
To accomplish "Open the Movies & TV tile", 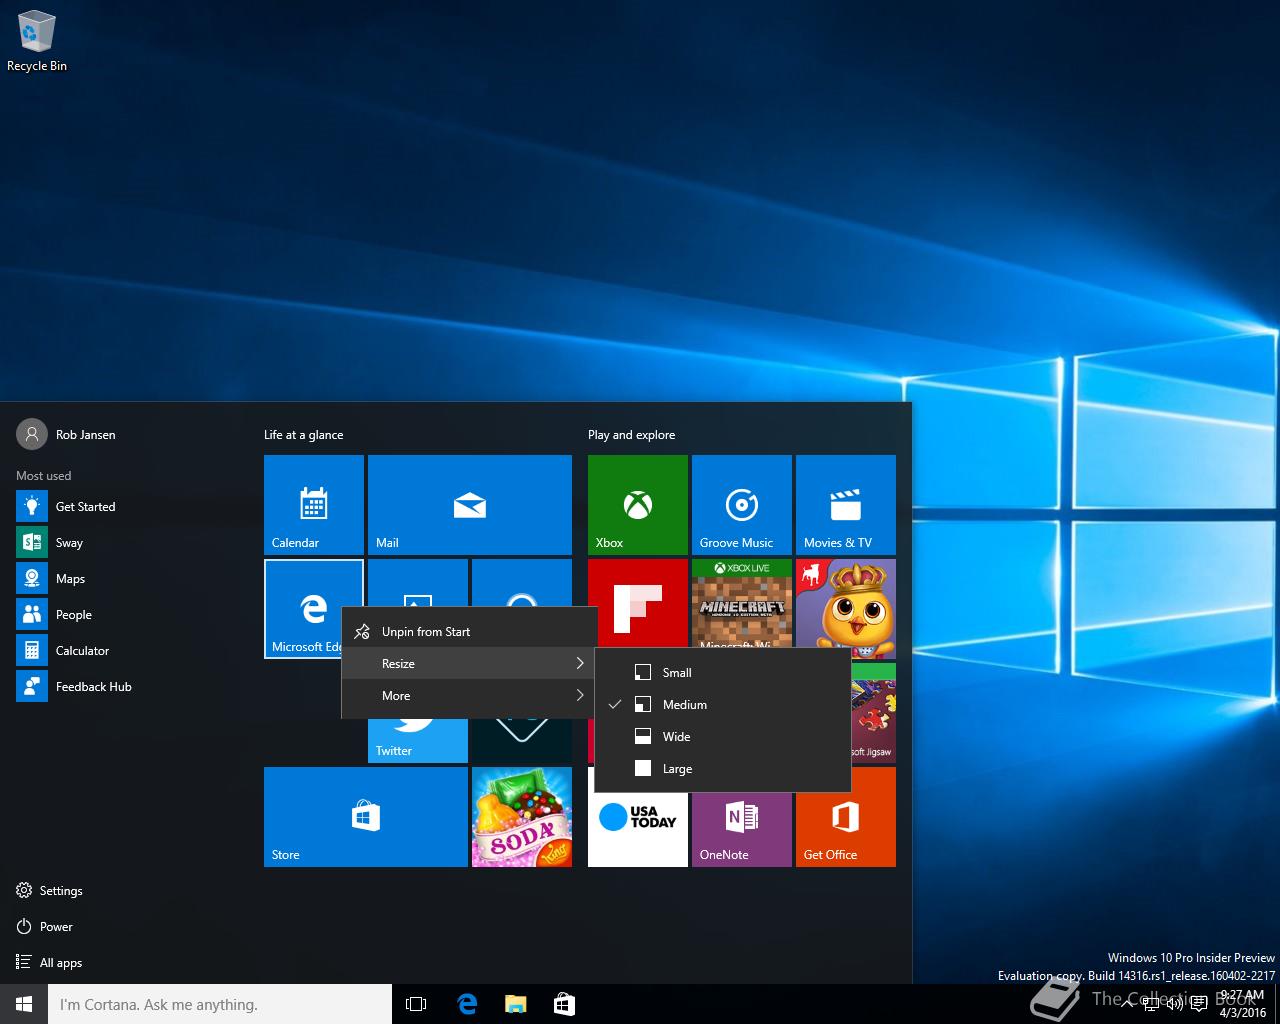I will (x=846, y=505).
